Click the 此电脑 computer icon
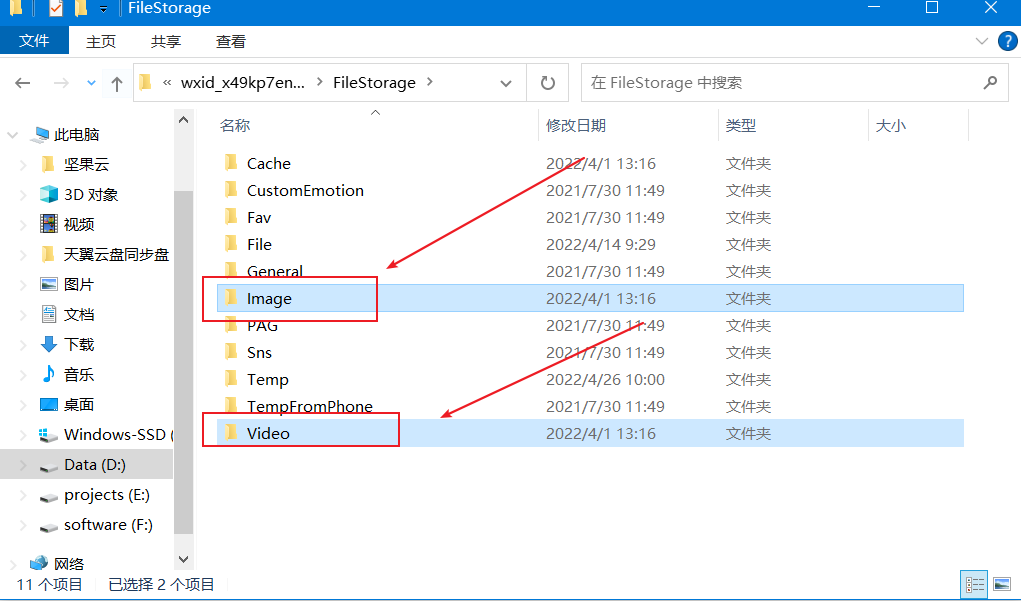 coord(40,134)
